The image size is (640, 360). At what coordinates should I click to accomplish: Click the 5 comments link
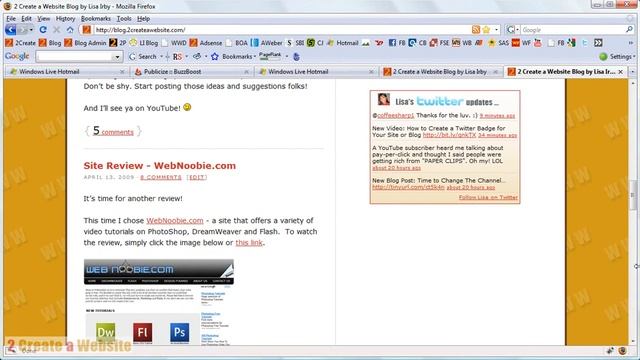(113, 131)
